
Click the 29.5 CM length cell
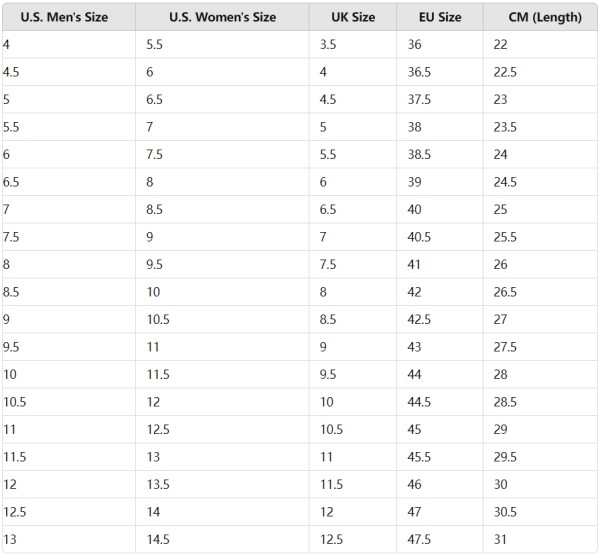(x=506, y=456)
